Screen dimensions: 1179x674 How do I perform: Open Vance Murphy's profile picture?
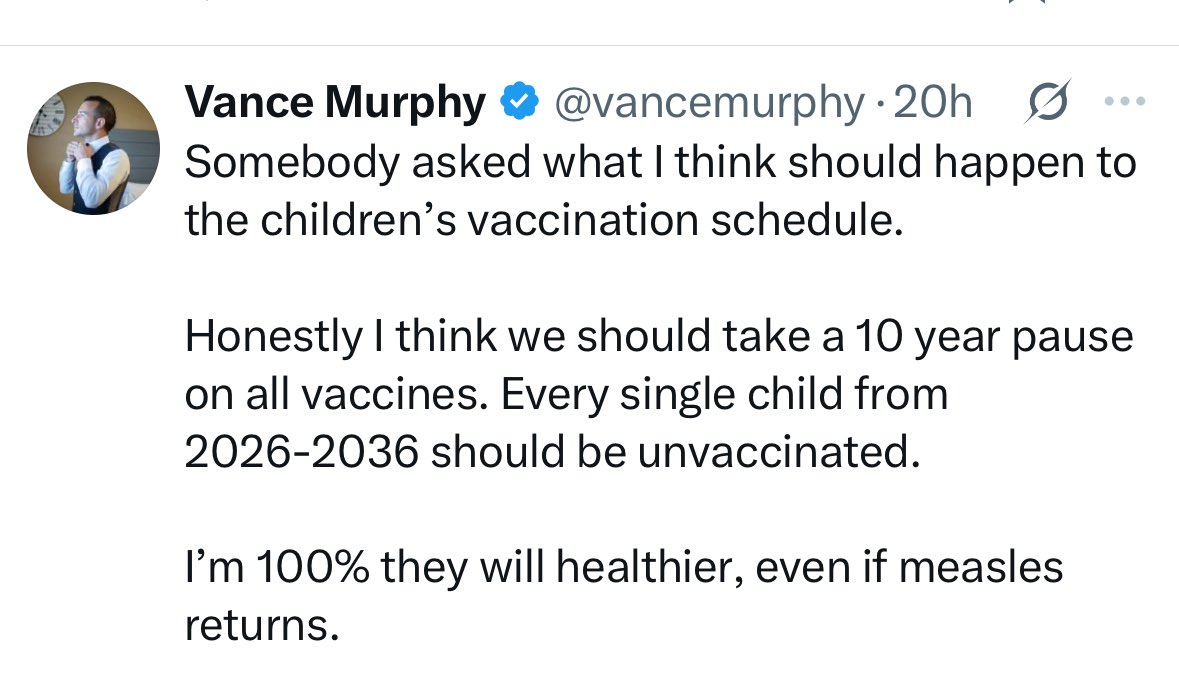(93, 149)
